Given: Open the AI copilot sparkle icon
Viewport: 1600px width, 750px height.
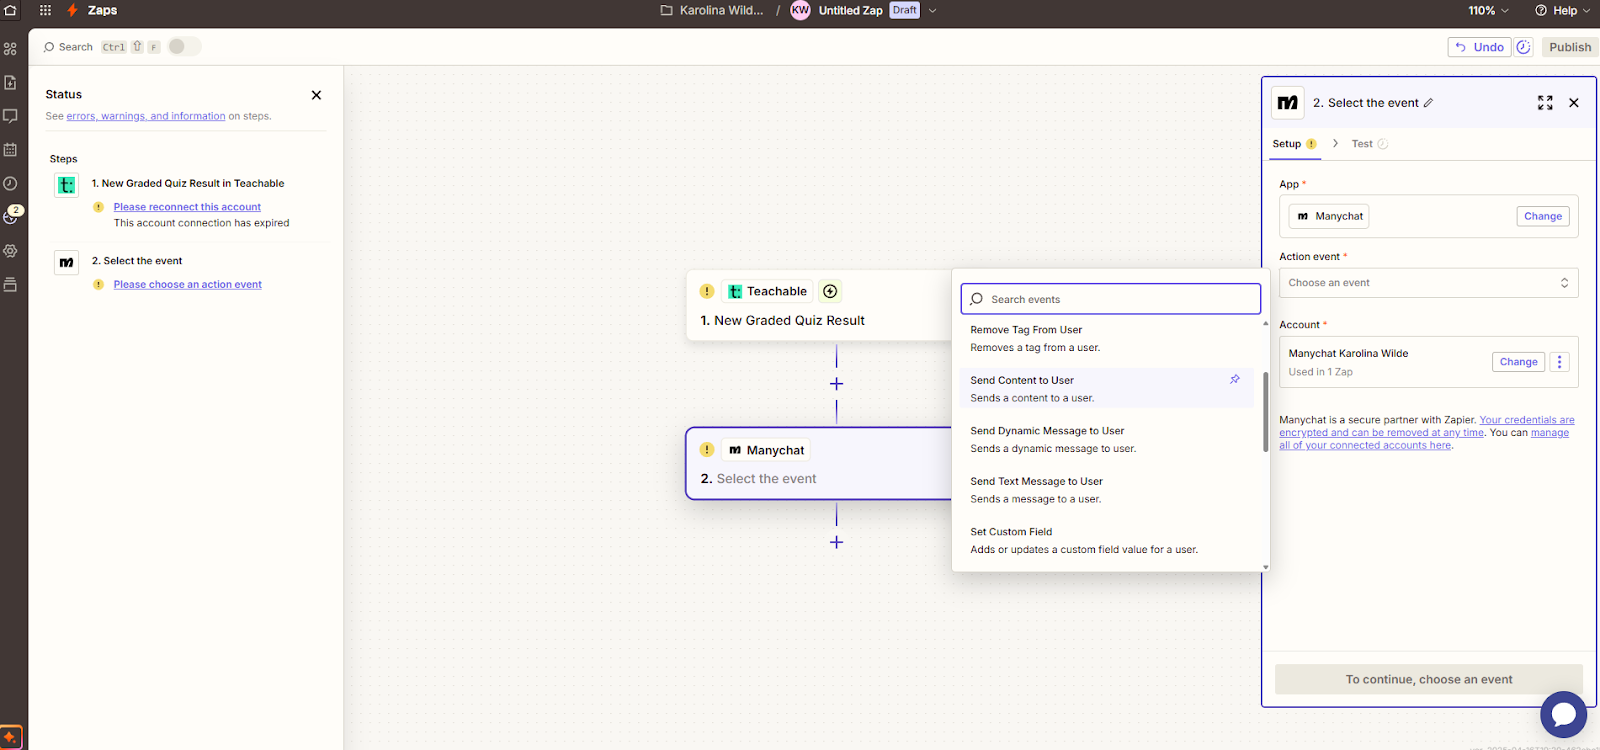Looking at the screenshot, I should pyautogui.click(x=10, y=737).
